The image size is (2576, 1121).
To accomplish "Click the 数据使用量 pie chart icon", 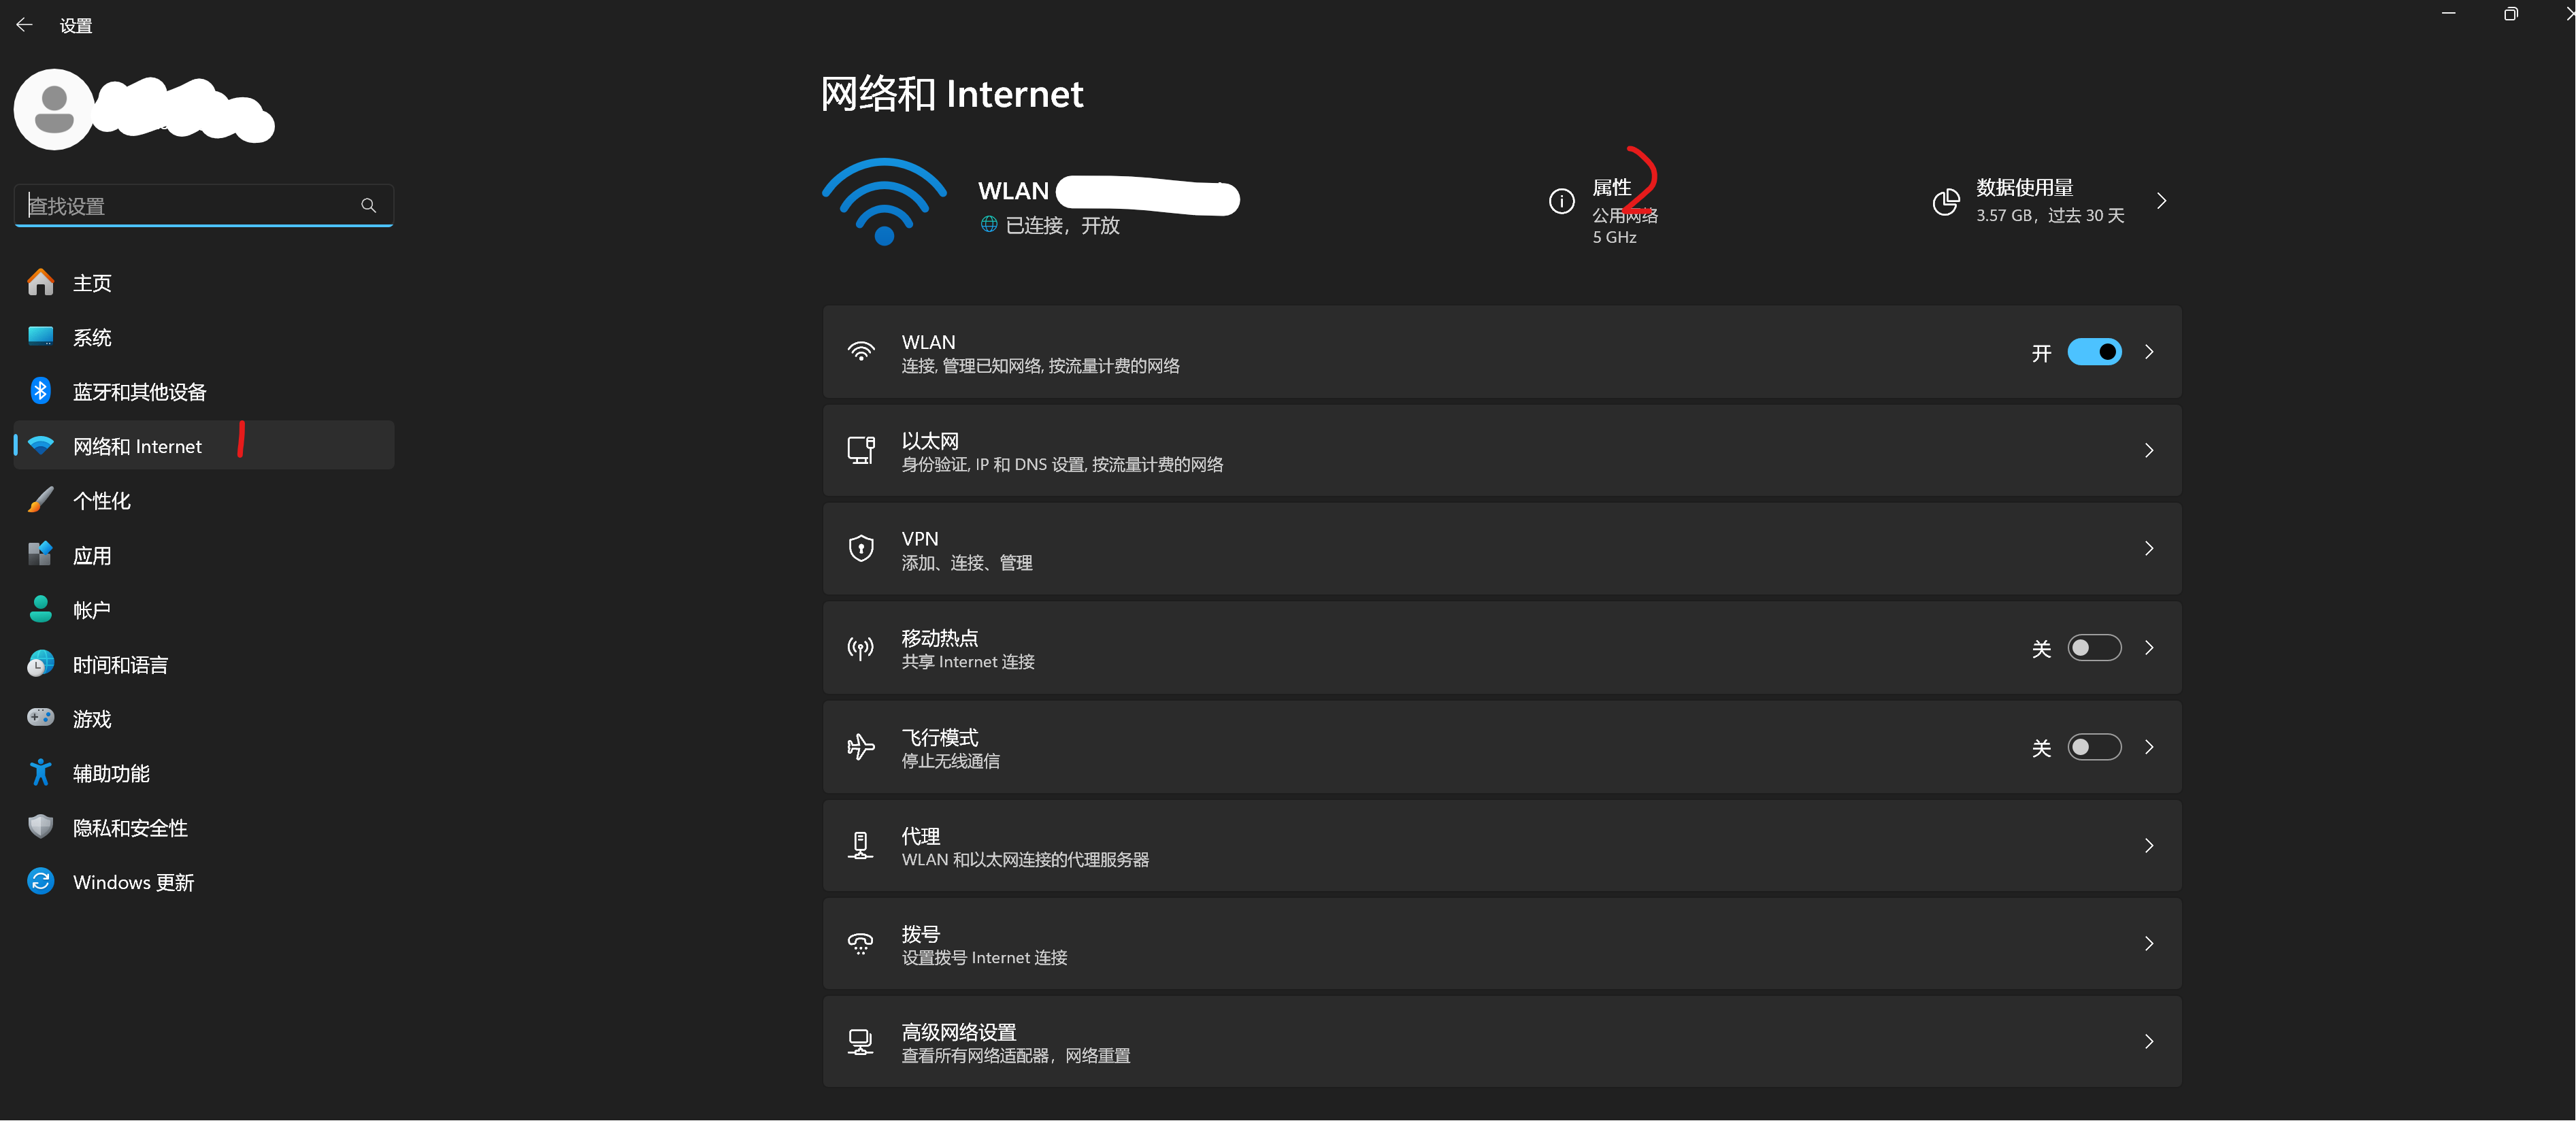I will point(1945,201).
